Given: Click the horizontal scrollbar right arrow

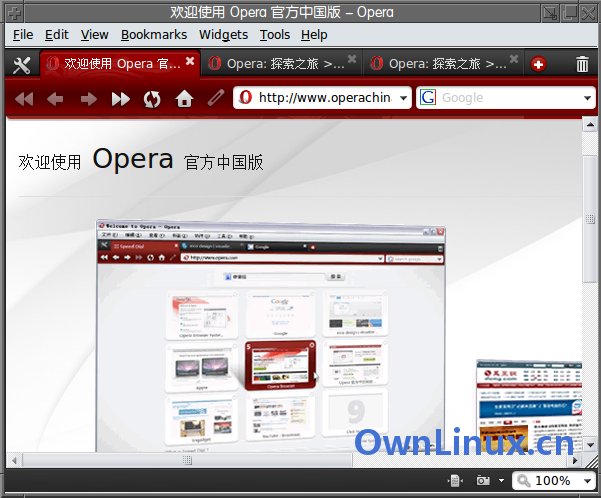Looking at the screenshot, I should point(575,460).
